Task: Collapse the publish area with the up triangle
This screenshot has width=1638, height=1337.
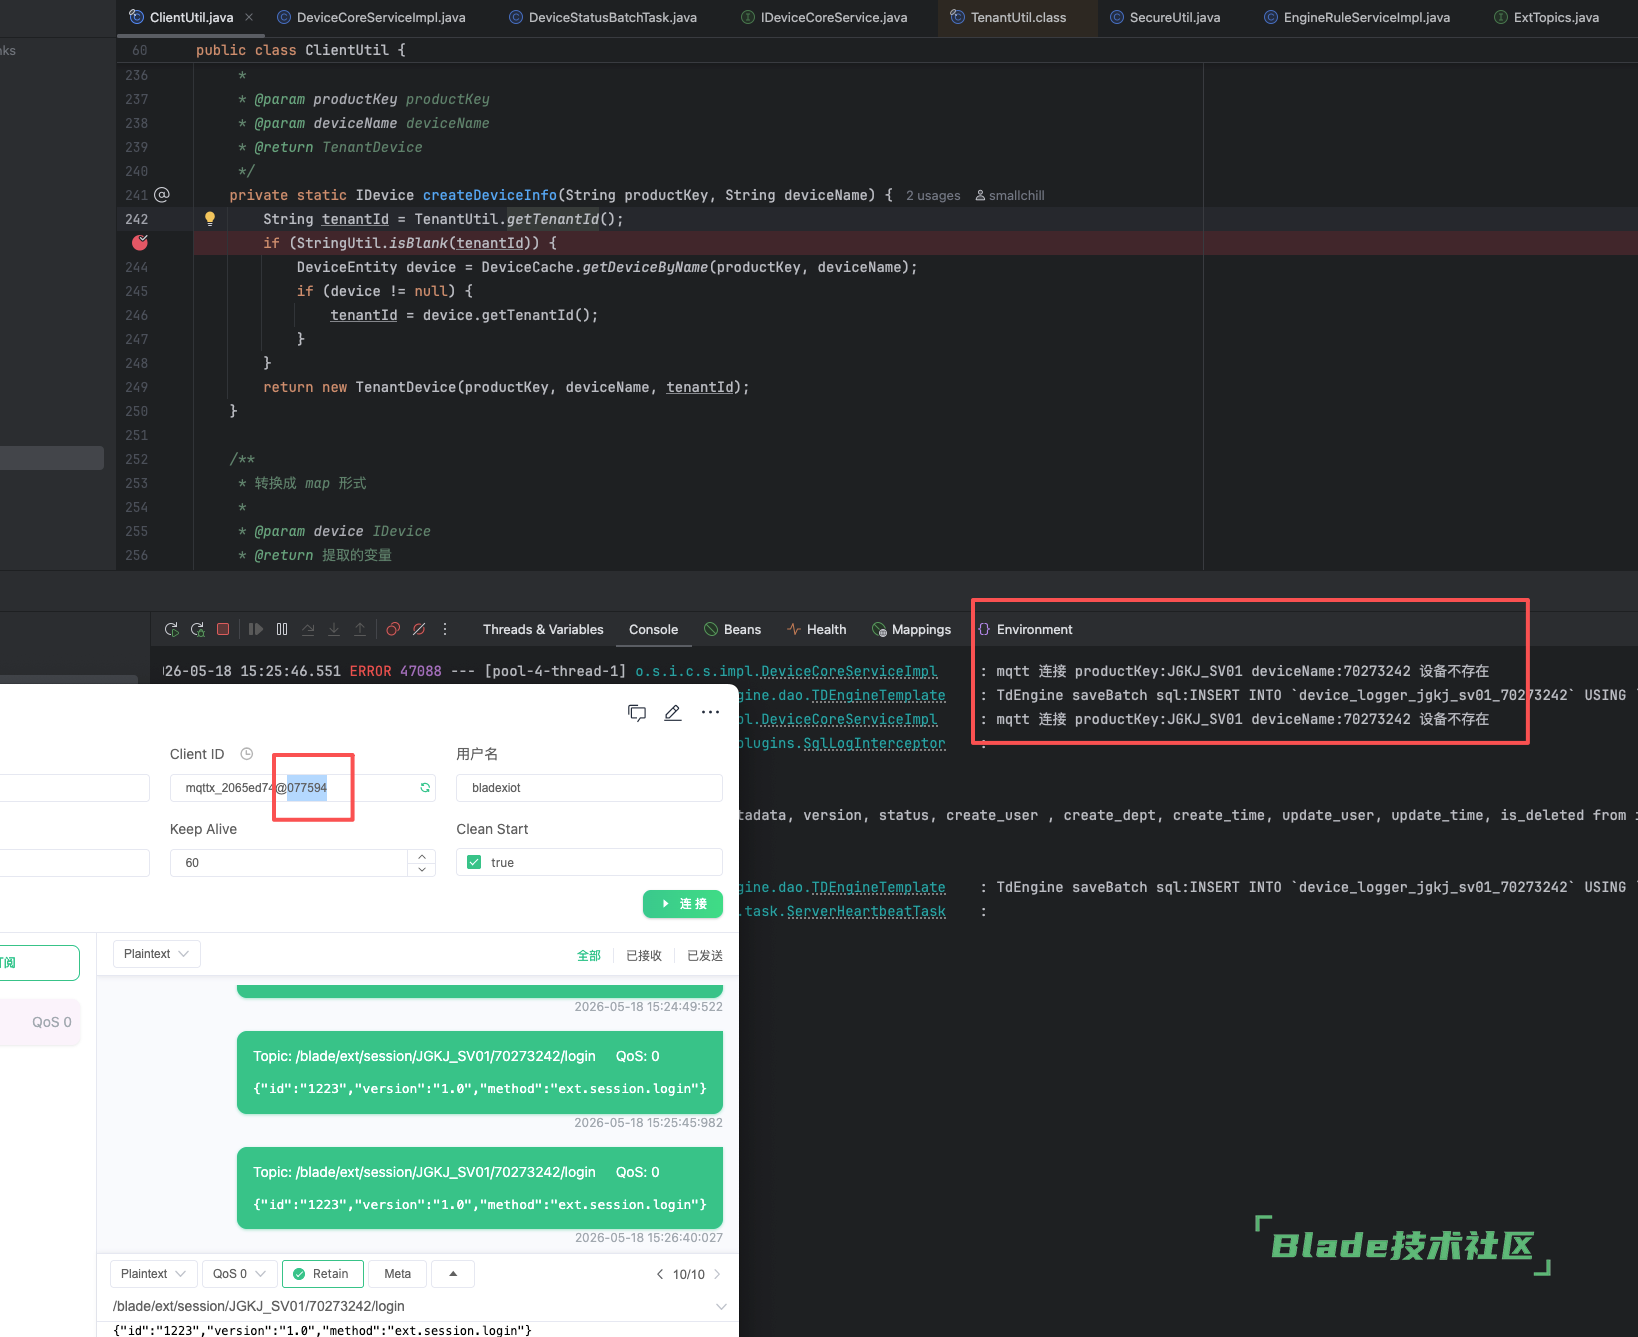Action: (453, 1274)
